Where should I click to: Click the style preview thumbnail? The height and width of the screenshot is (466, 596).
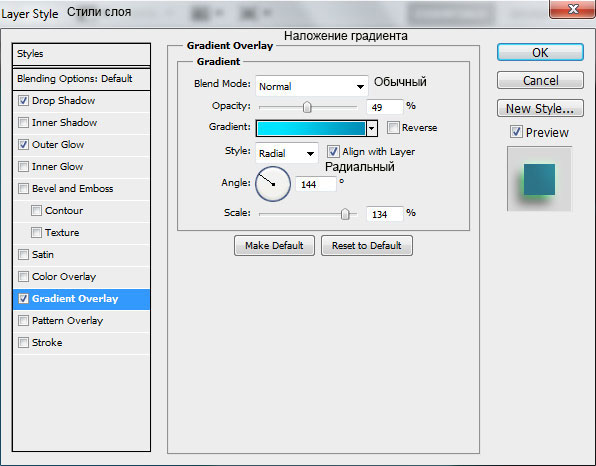pyautogui.click(x=539, y=179)
